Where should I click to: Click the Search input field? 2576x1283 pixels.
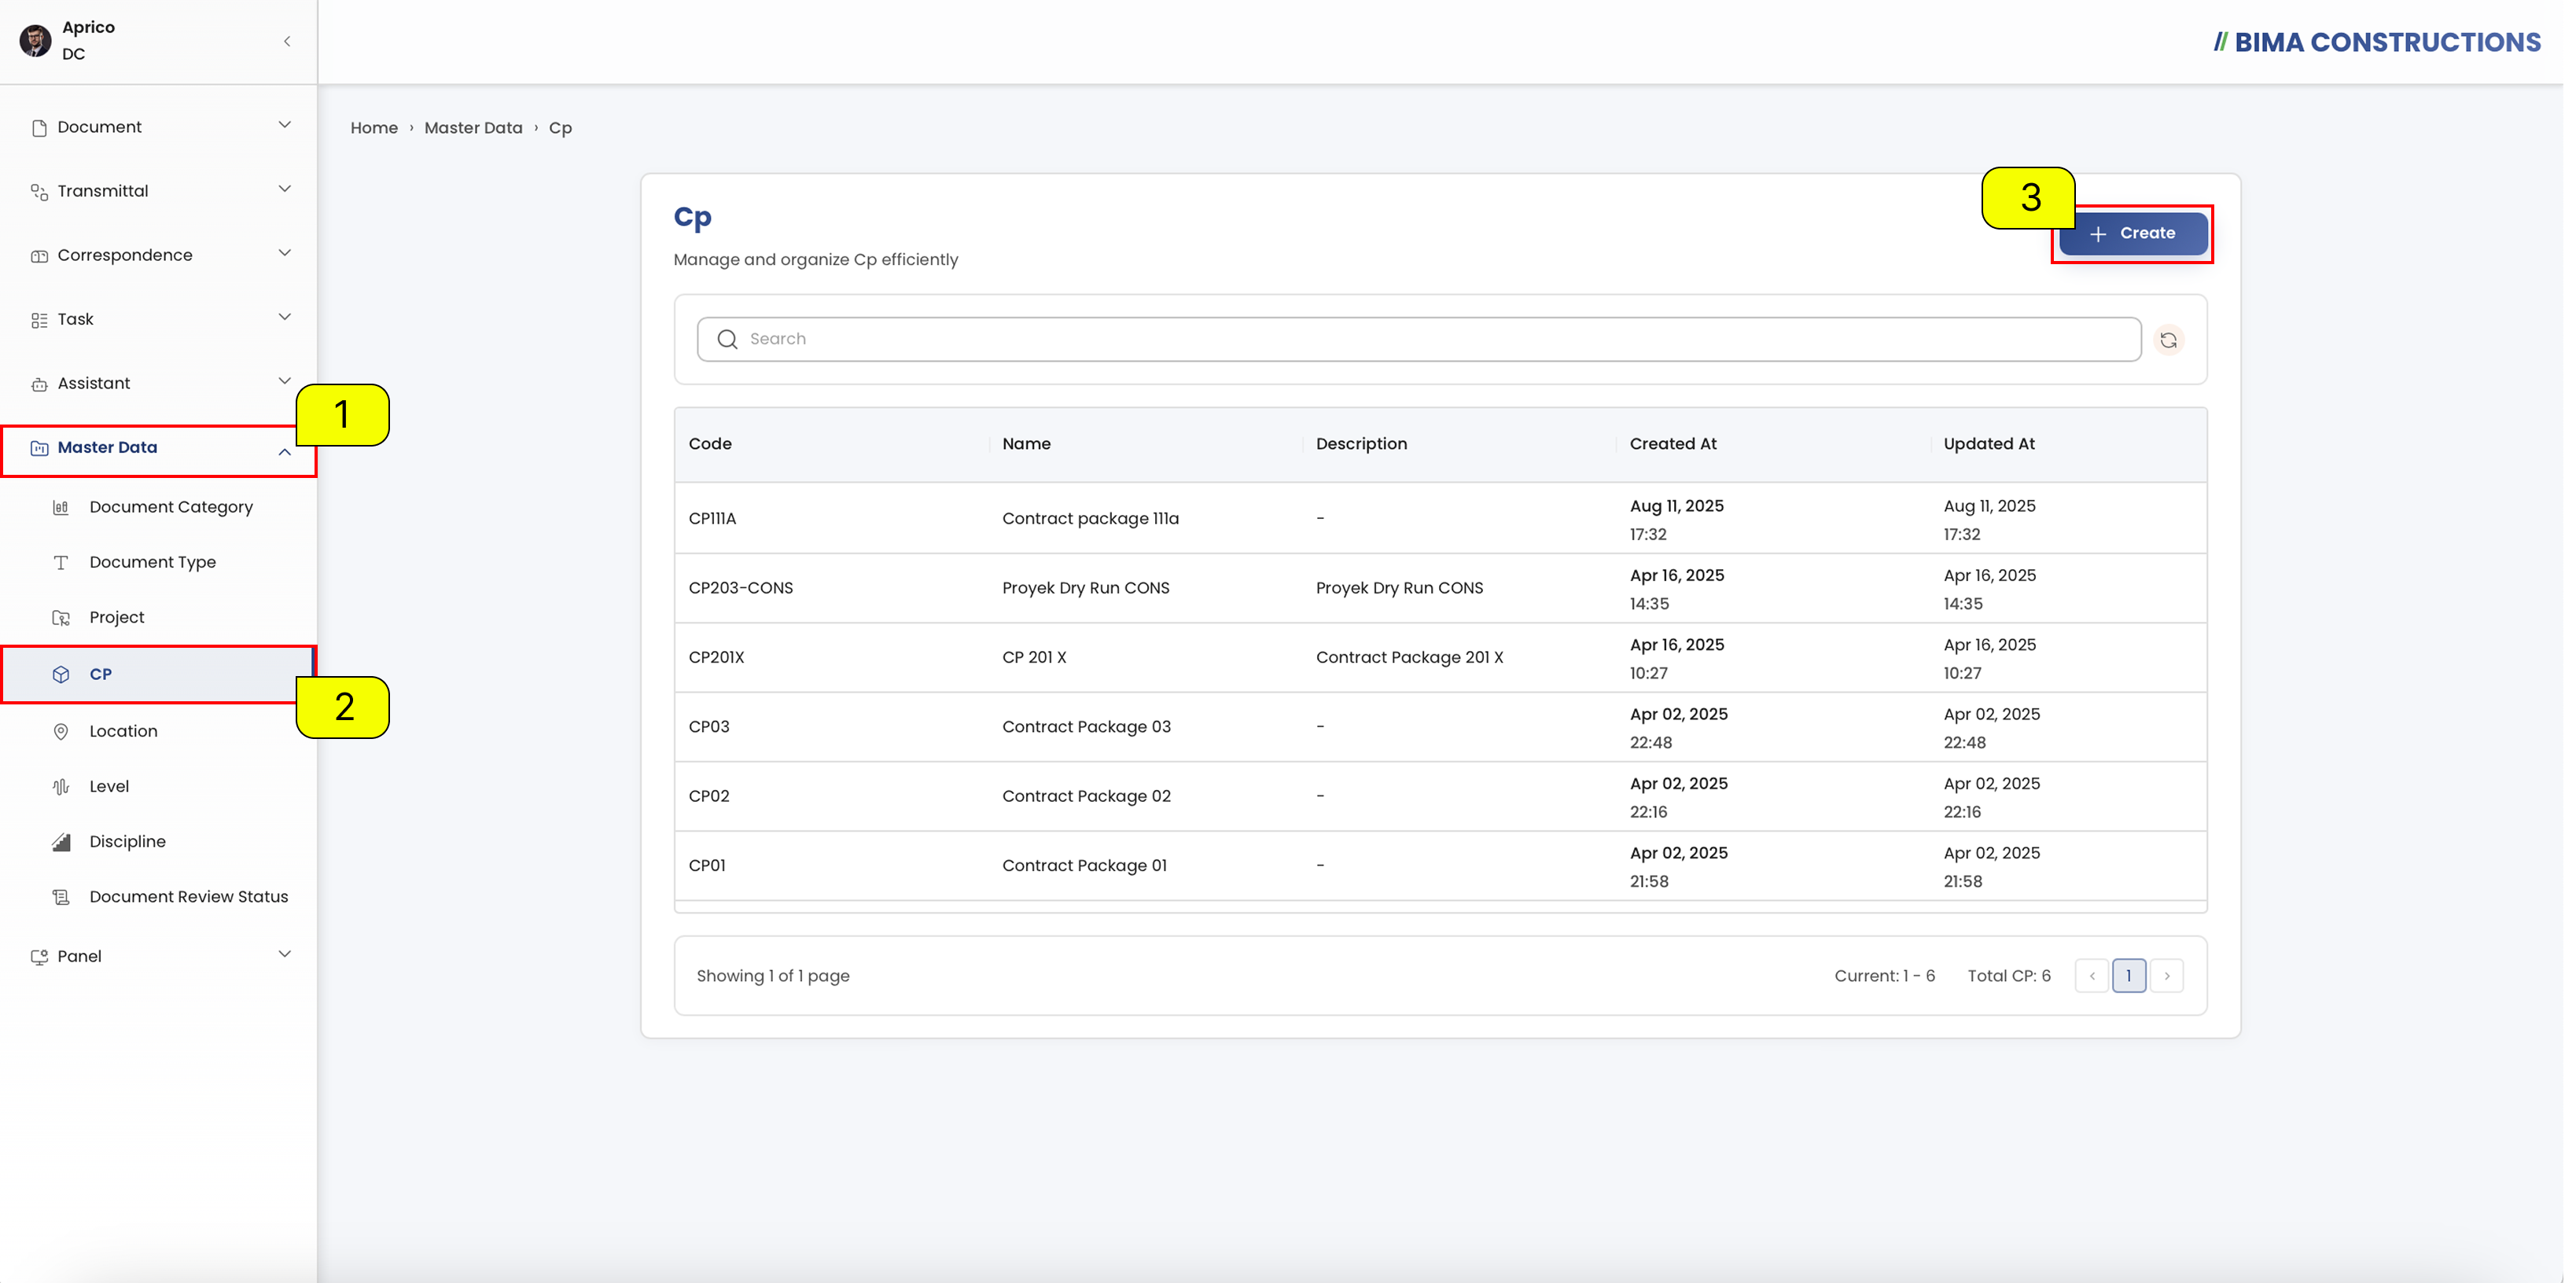1418,339
